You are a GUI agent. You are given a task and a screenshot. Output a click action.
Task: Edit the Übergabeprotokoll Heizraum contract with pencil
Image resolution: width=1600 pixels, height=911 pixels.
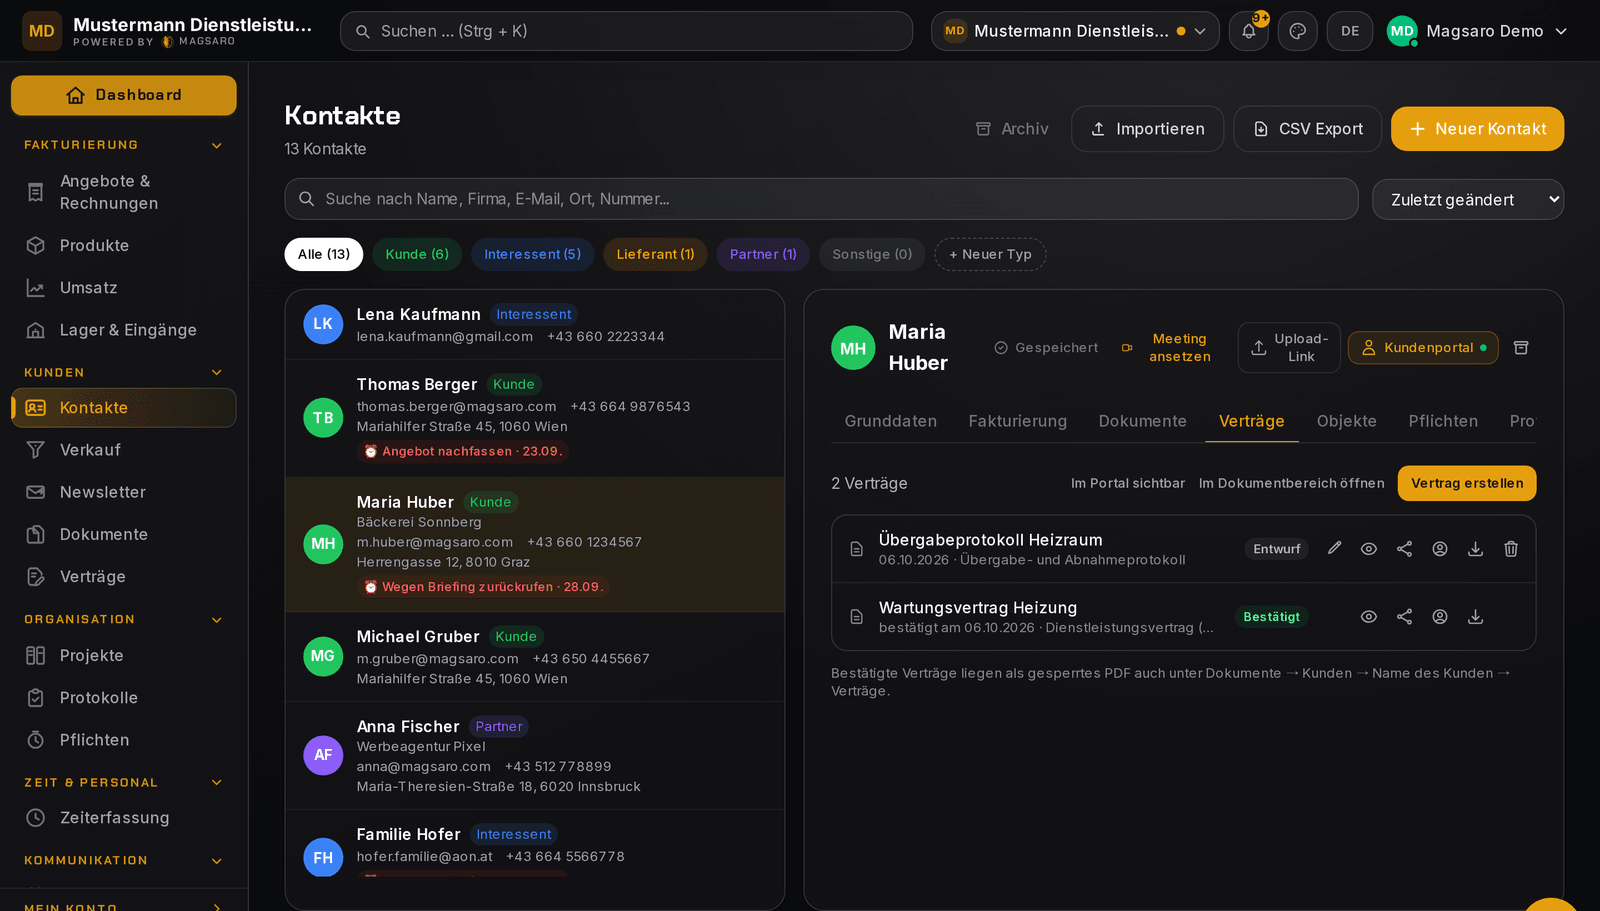click(x=1334, y=548)
